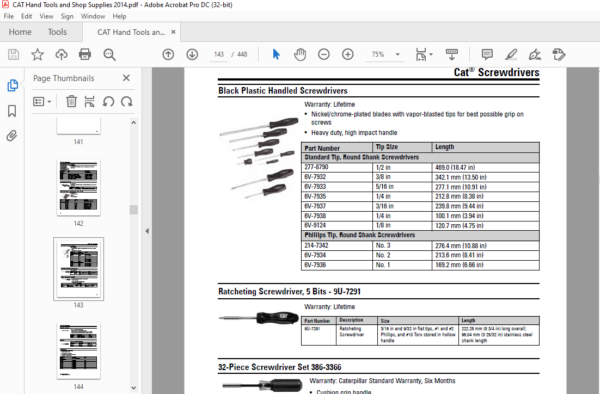Viewport: 600px width, 394px height.
Task: Switch to the Tools tab
Action: (x=57, y=32)
